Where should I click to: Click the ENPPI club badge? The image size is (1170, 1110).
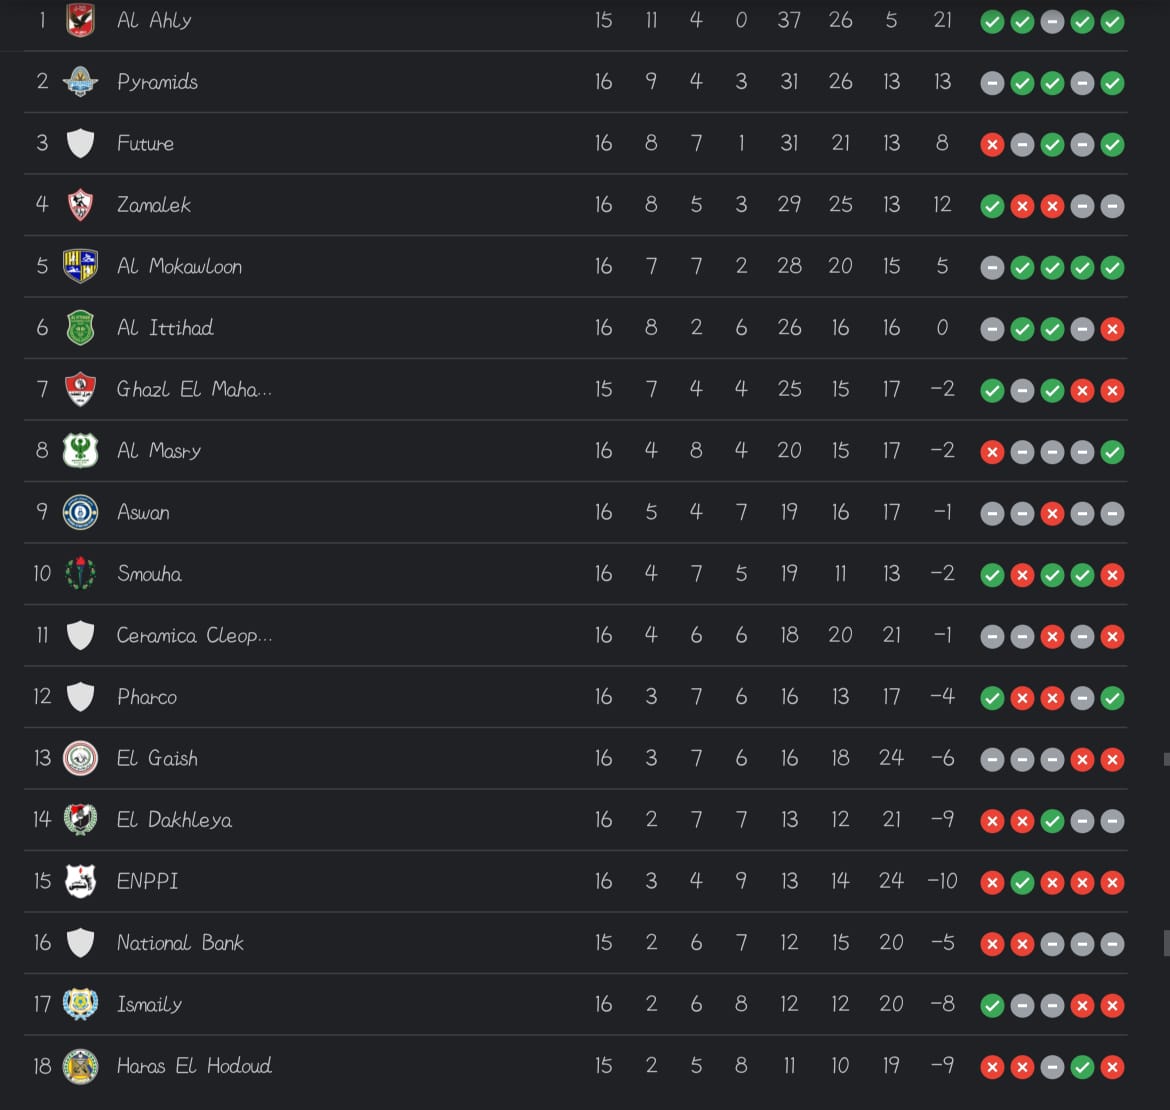80,881
